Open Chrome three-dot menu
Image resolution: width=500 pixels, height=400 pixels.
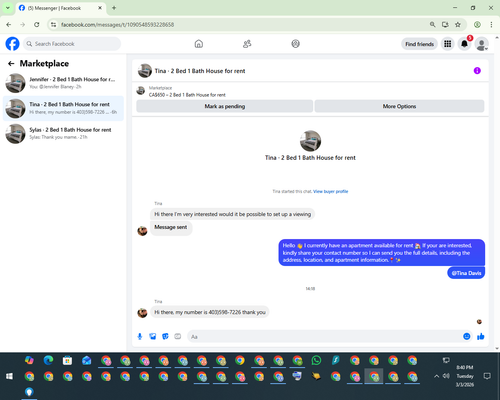(491, 24)
